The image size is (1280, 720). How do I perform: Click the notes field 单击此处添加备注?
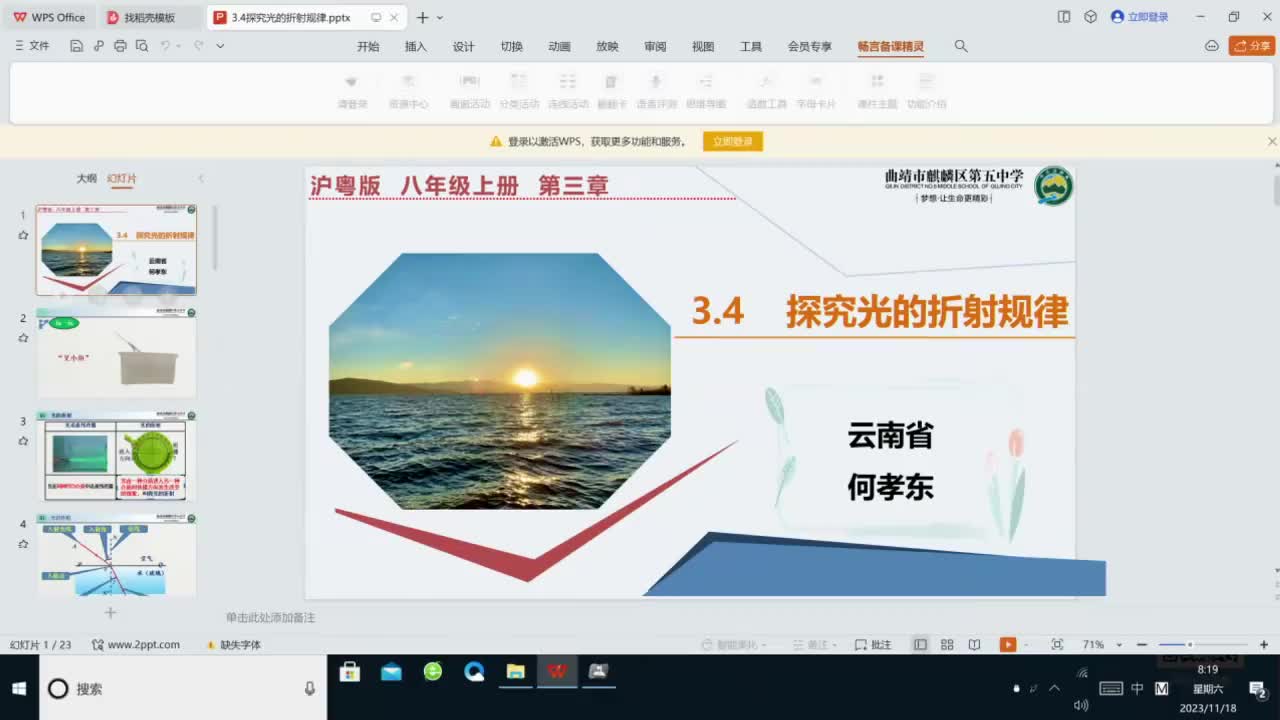click(271, 618)
